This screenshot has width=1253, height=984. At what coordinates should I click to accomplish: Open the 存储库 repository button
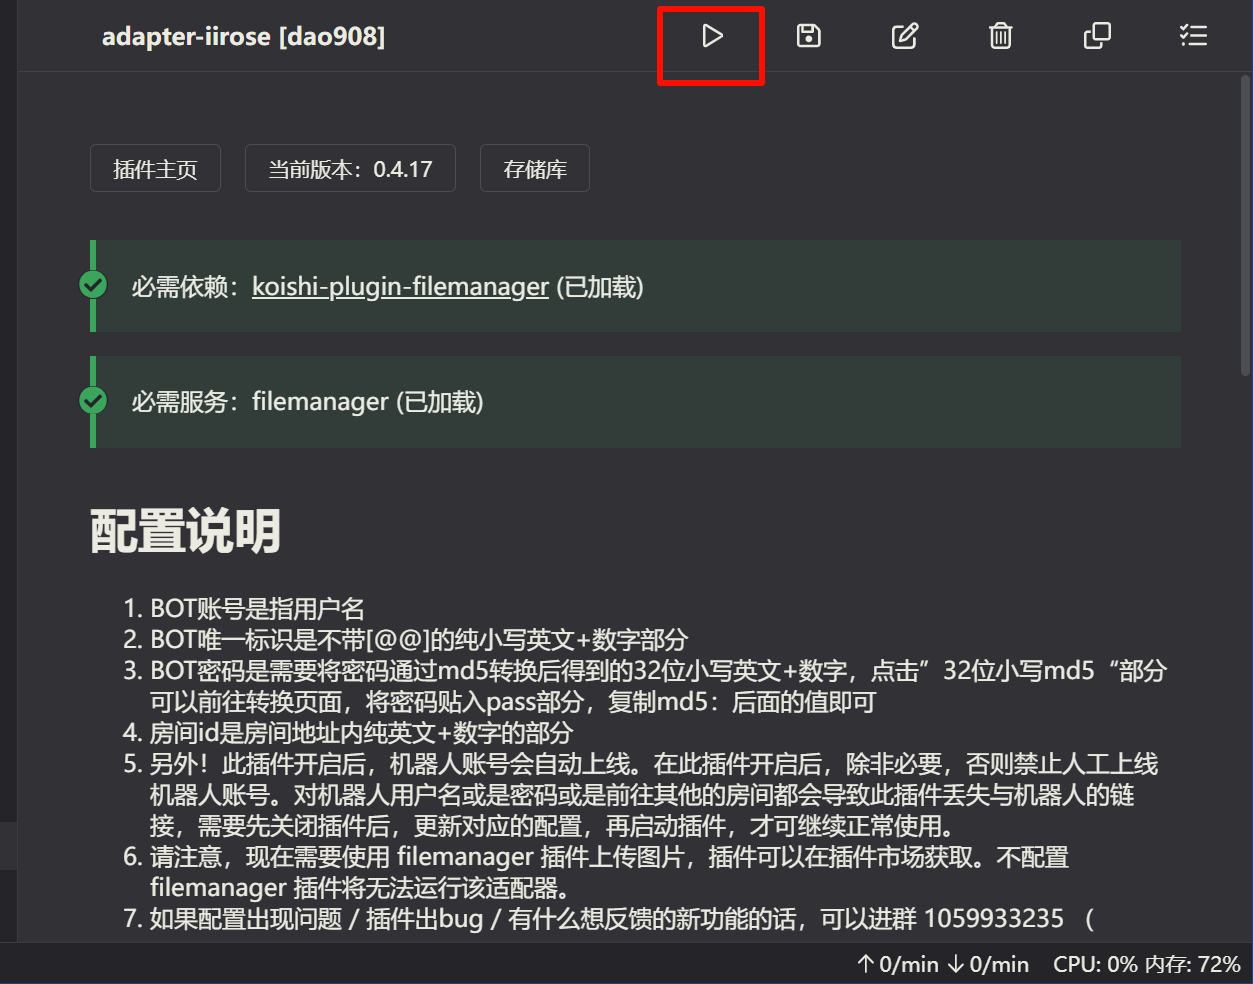click(x=534, y=168)
